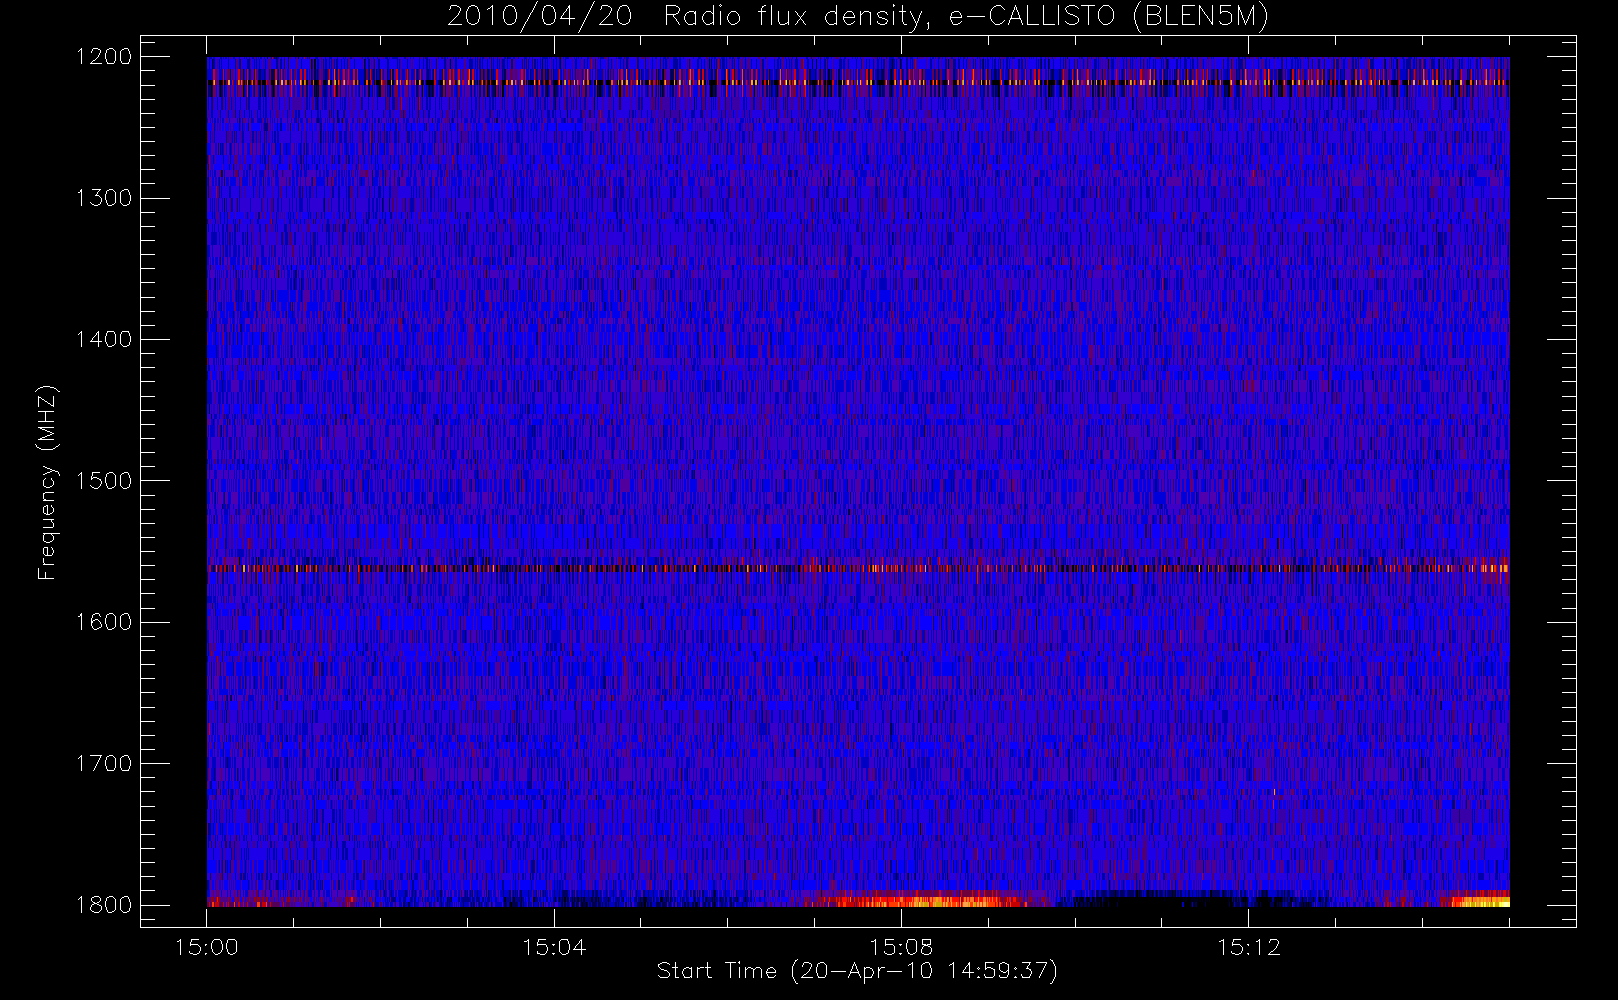Click the 1400 frequency tick label
This screenshot has width=1618, height=1000.
point(104,340)
